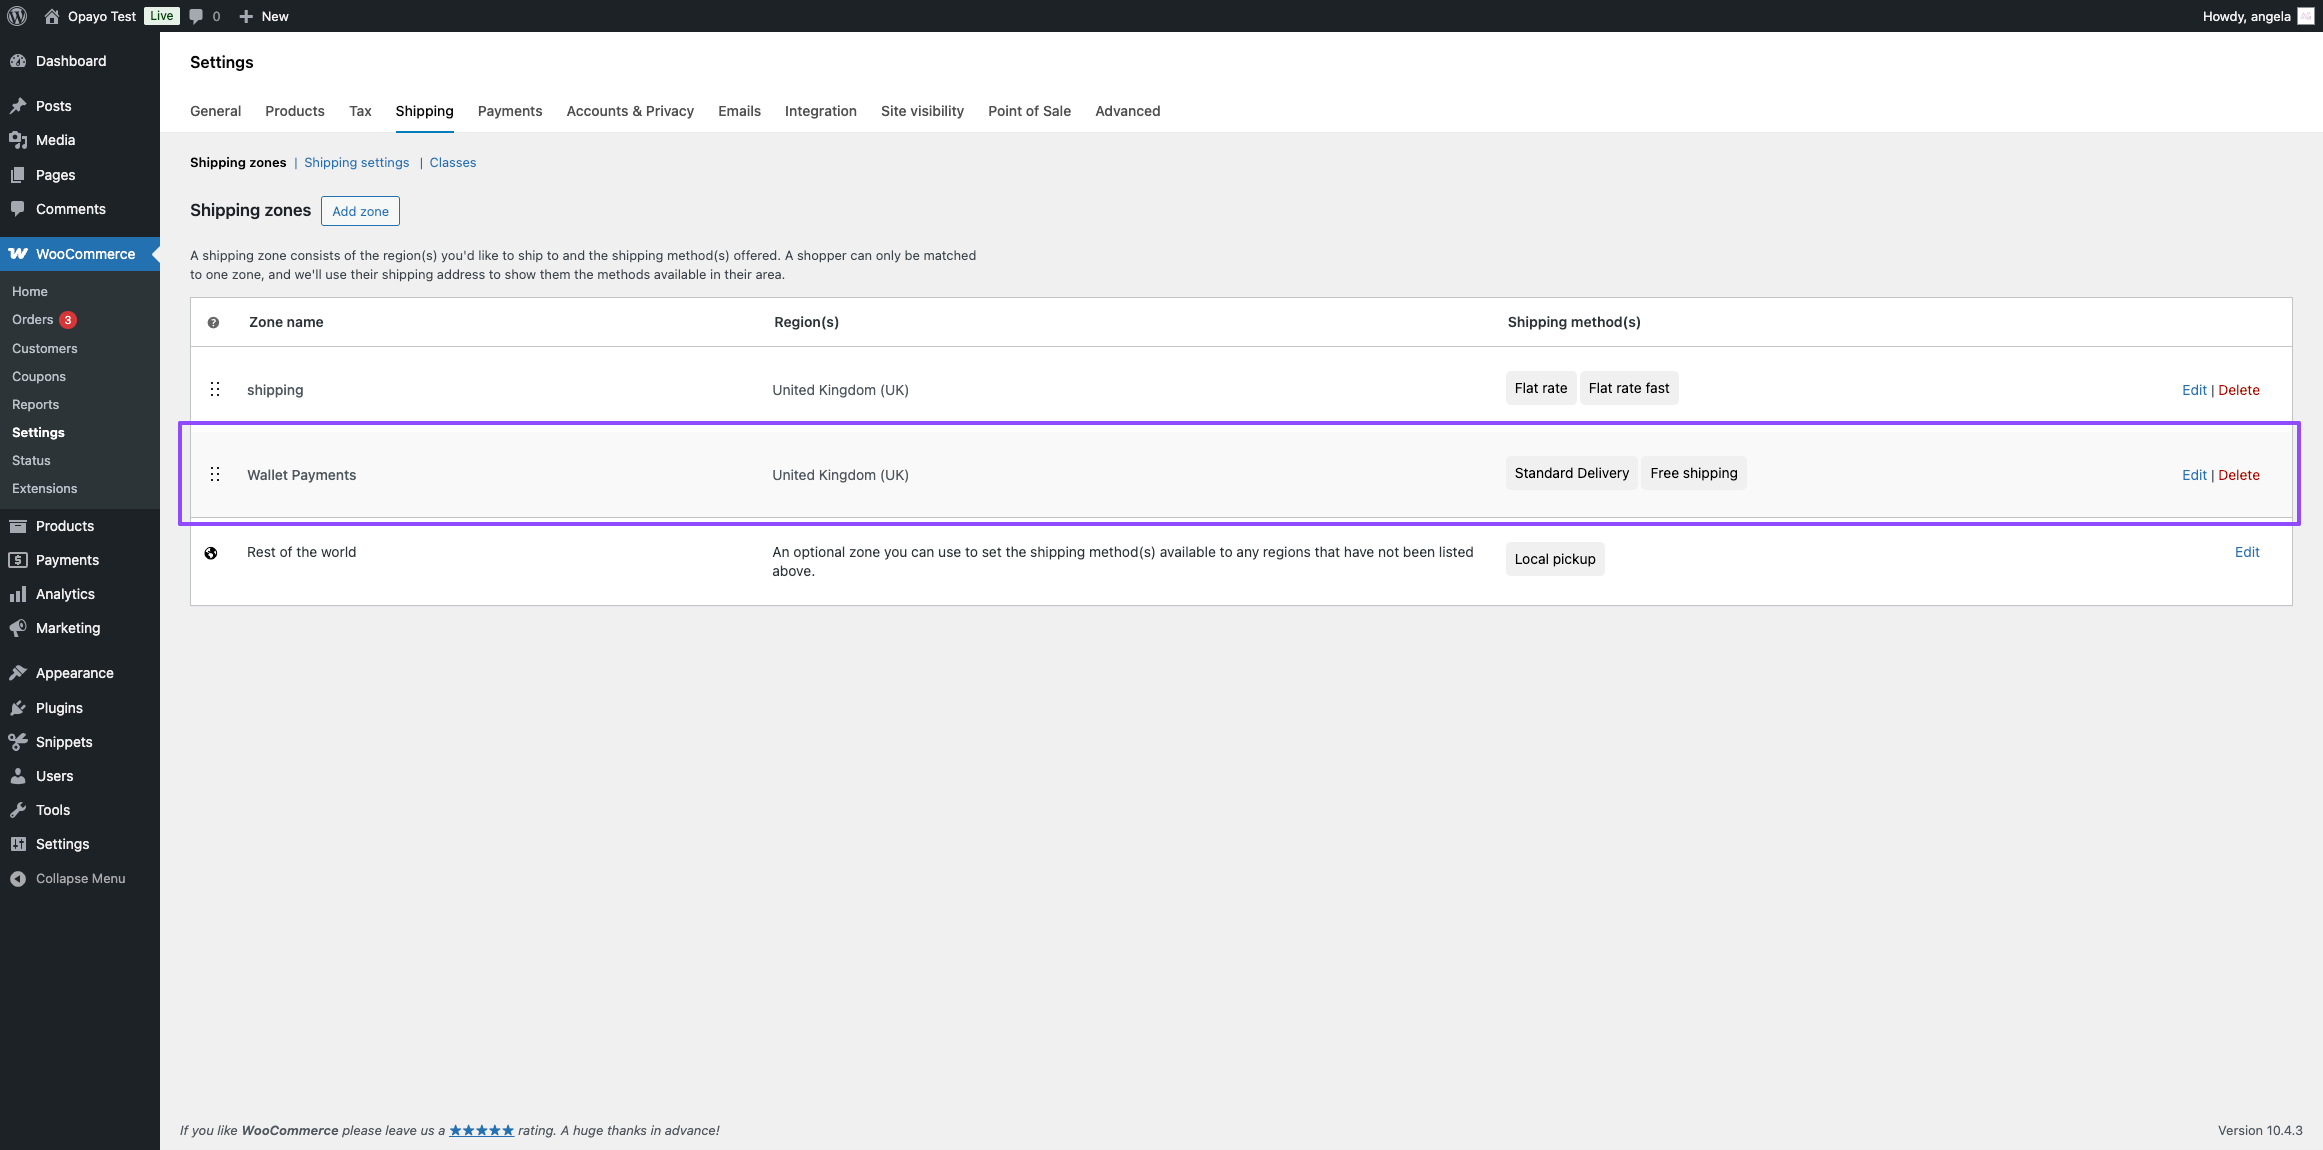Switch to the Payments settings tab
The height and width of the screenshot is (1150, 2323).
510,111
